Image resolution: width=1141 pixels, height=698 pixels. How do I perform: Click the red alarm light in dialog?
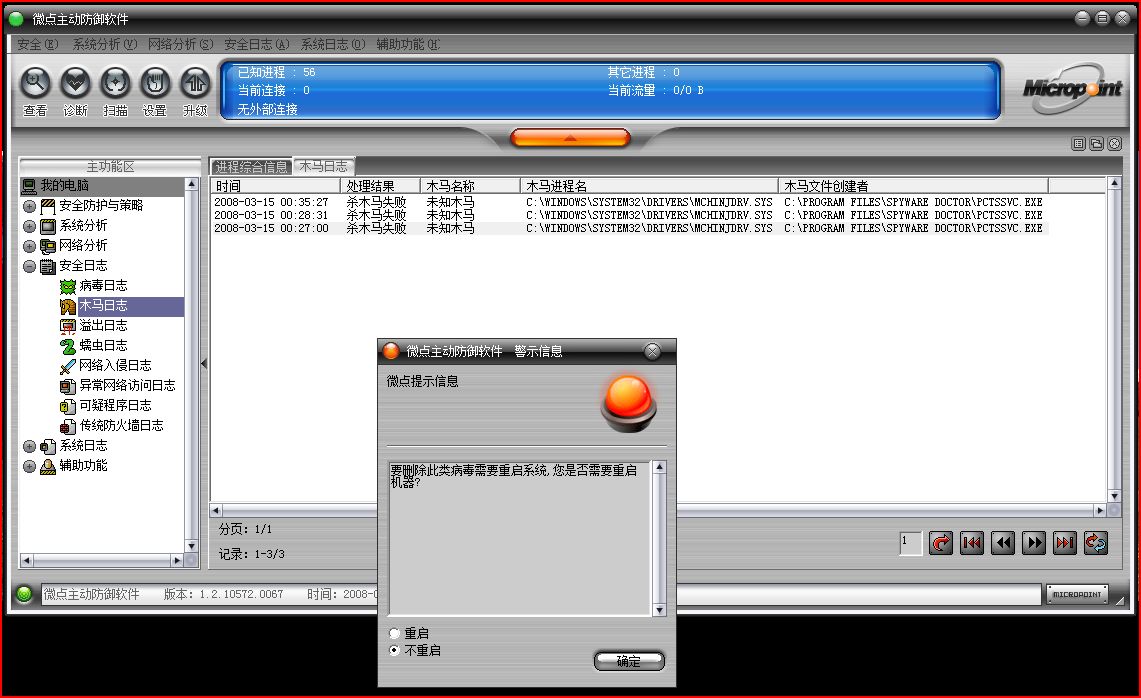(629, 403)
